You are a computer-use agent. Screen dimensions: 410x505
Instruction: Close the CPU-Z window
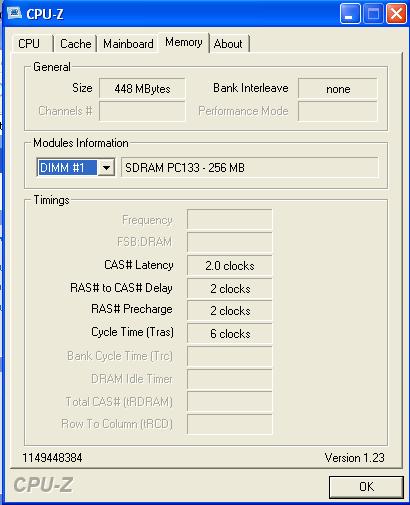(396, 14)
